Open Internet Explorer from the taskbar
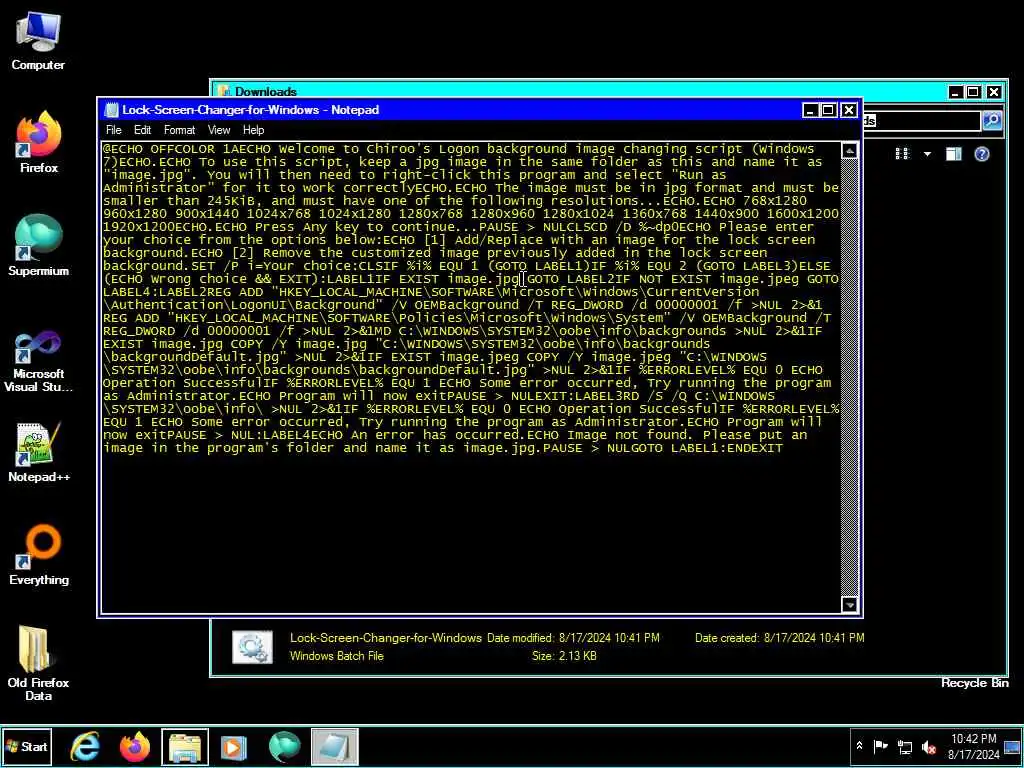Image resolution: width=1024 pixels, height=768 pixels. coord(85,747)
